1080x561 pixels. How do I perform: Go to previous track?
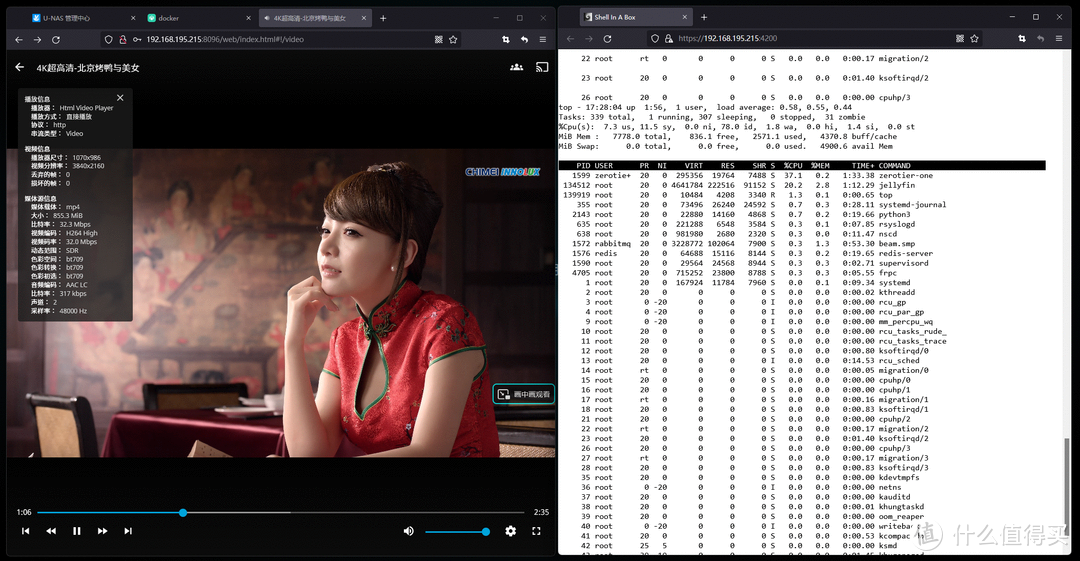pyautogui.click(x=25, y=531)
